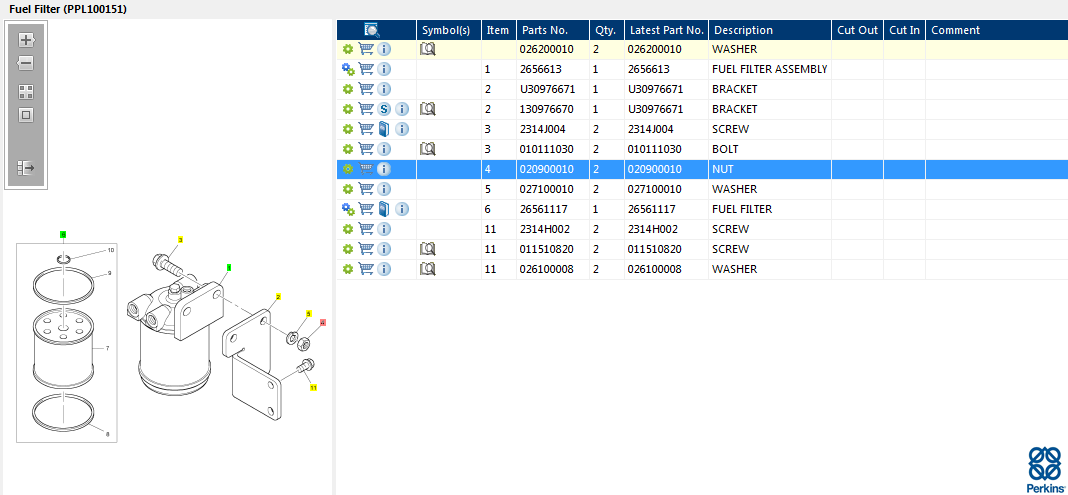Click the 'BOLT' description cell
The height and width of the screenshot is (495, 1068).
tap(725, 149)
